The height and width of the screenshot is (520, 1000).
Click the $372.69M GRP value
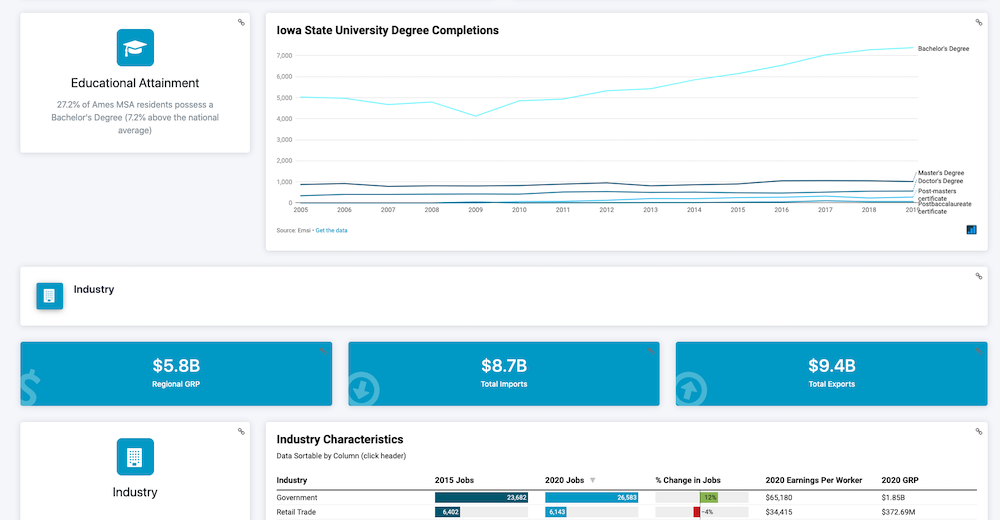tap(898, 512)
